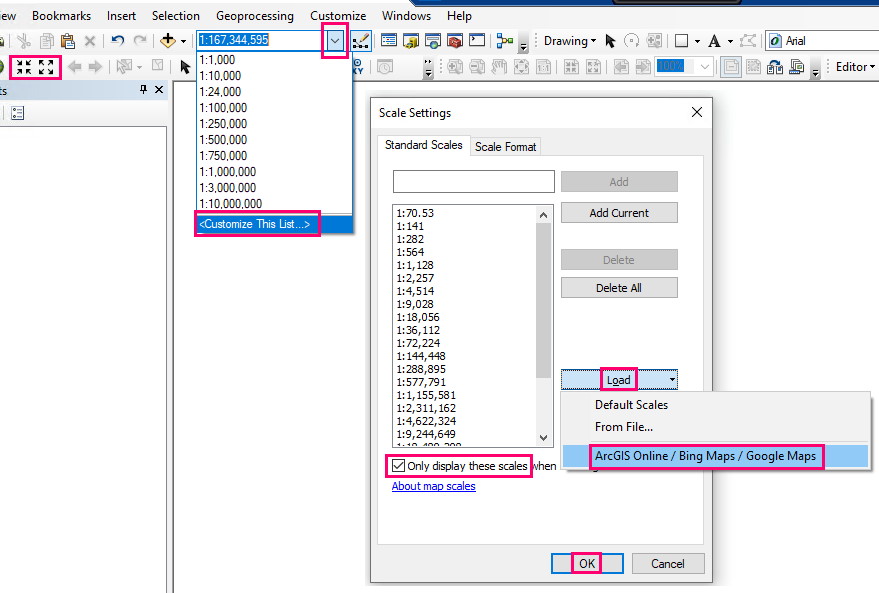Switch to the Scale Format tab
Image resolution: width=879 pixels, height=593 pixels.
[505, 145]
